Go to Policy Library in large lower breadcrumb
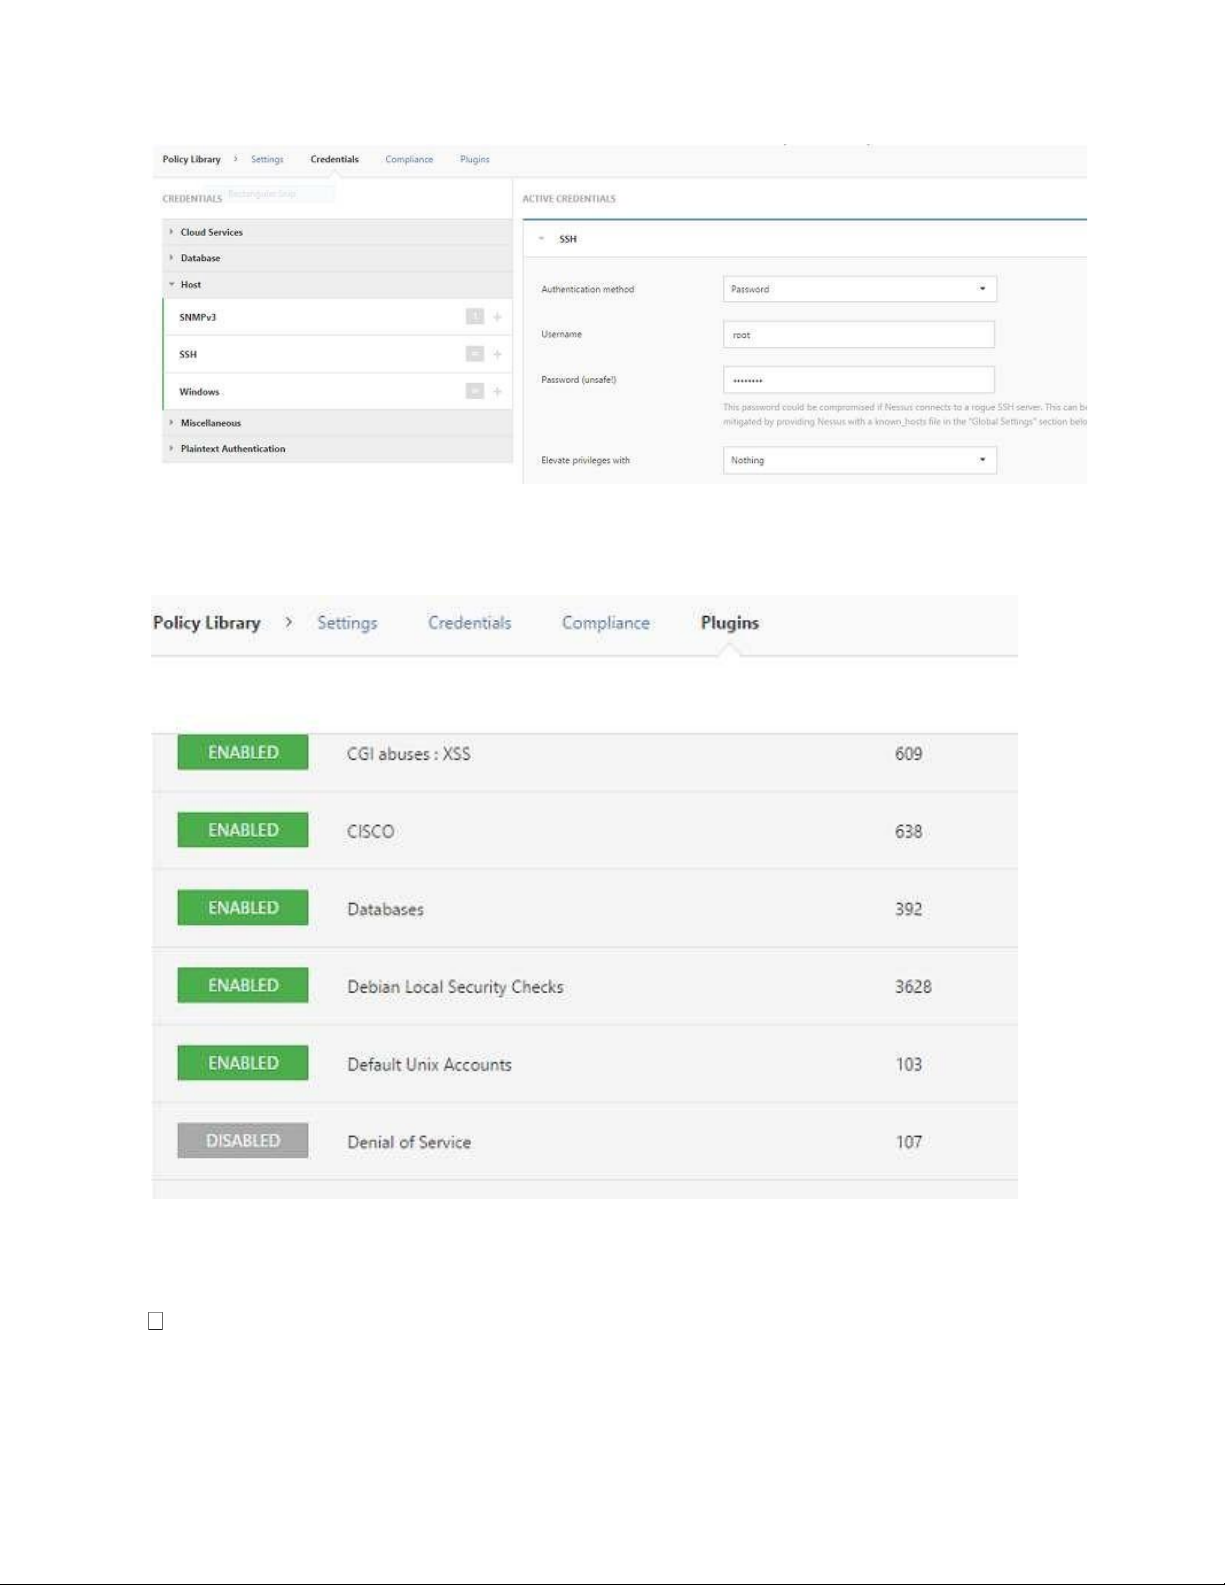The width and height of the screenshot is (1225, 1585). (x=207, y=623)
